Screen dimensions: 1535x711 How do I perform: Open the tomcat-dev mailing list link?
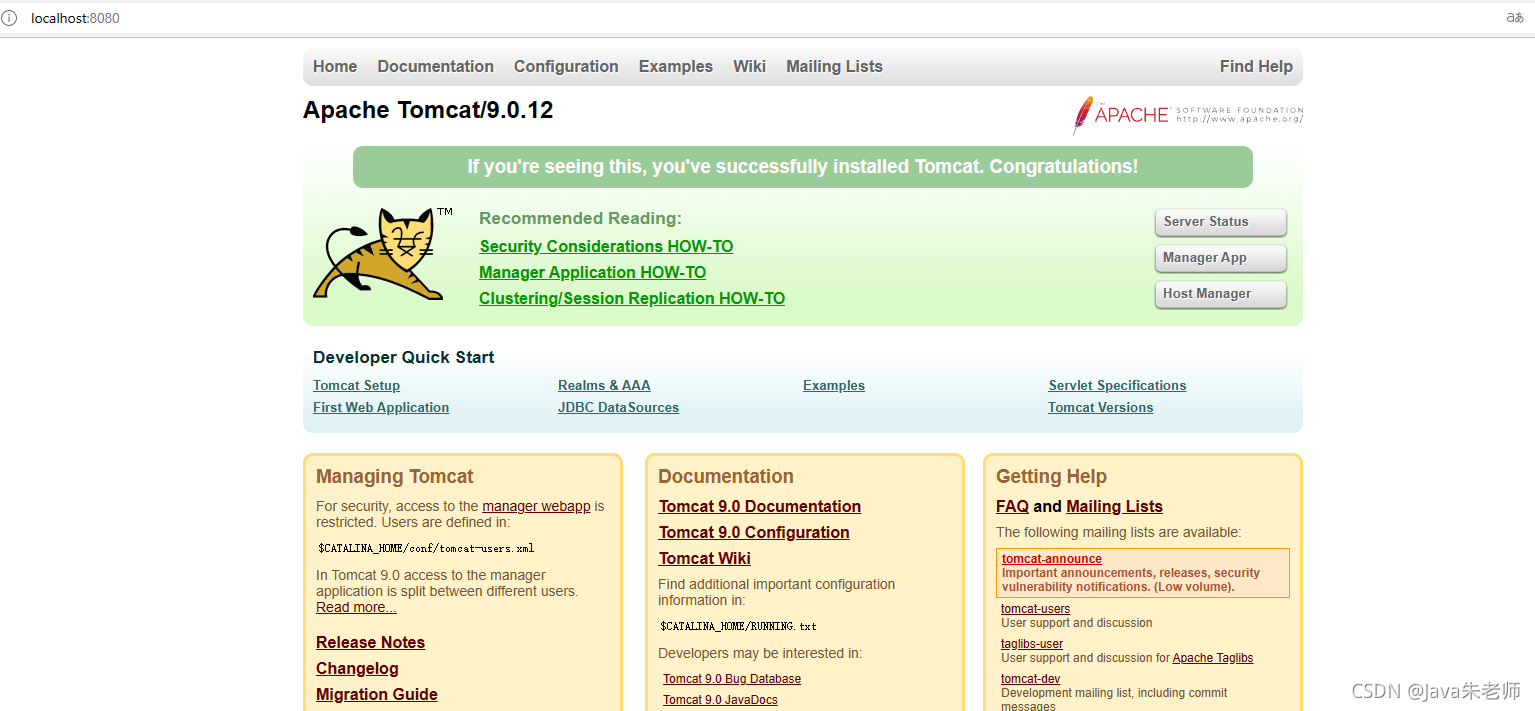(1030, 679)
